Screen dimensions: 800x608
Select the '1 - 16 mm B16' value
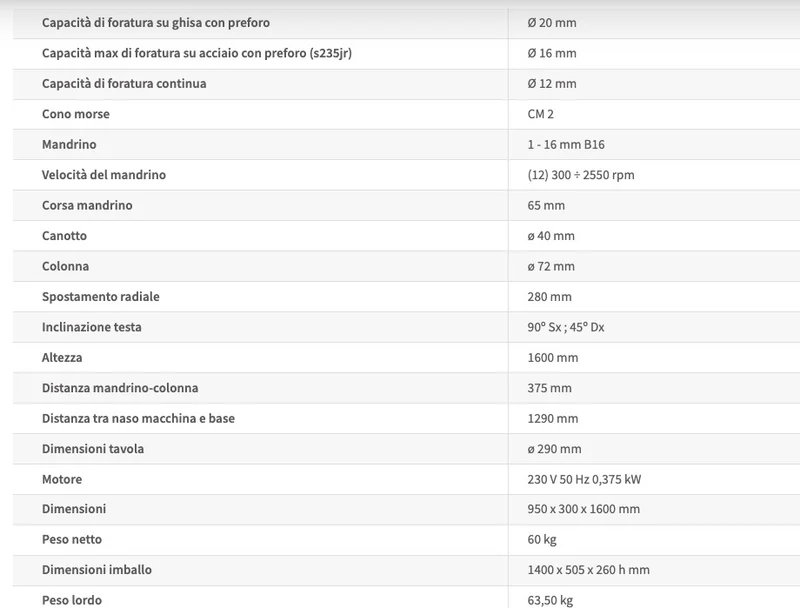[566, 144]
